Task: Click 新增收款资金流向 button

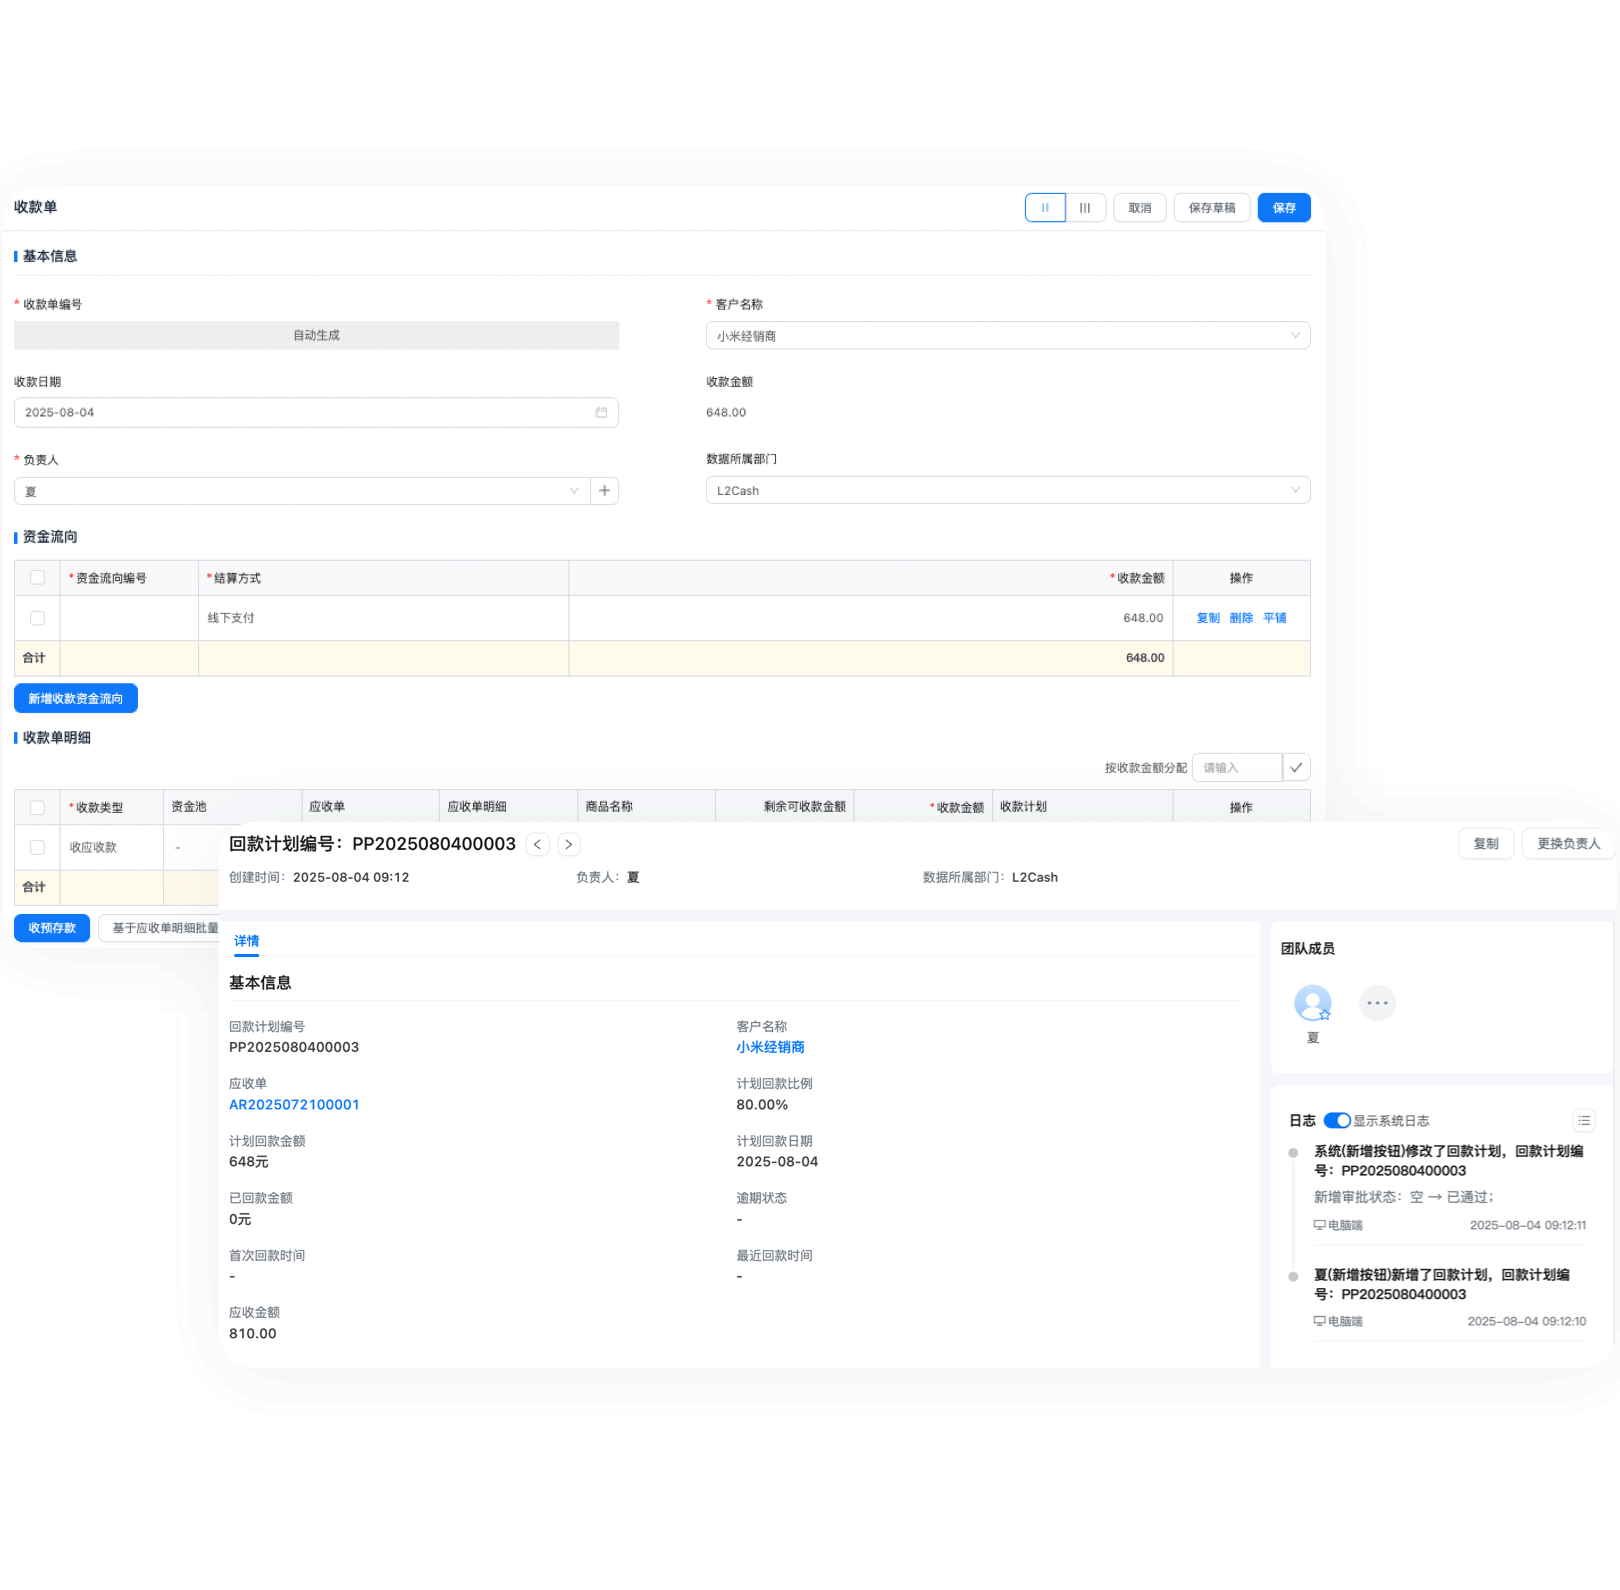Action: (x=76, y=698)
